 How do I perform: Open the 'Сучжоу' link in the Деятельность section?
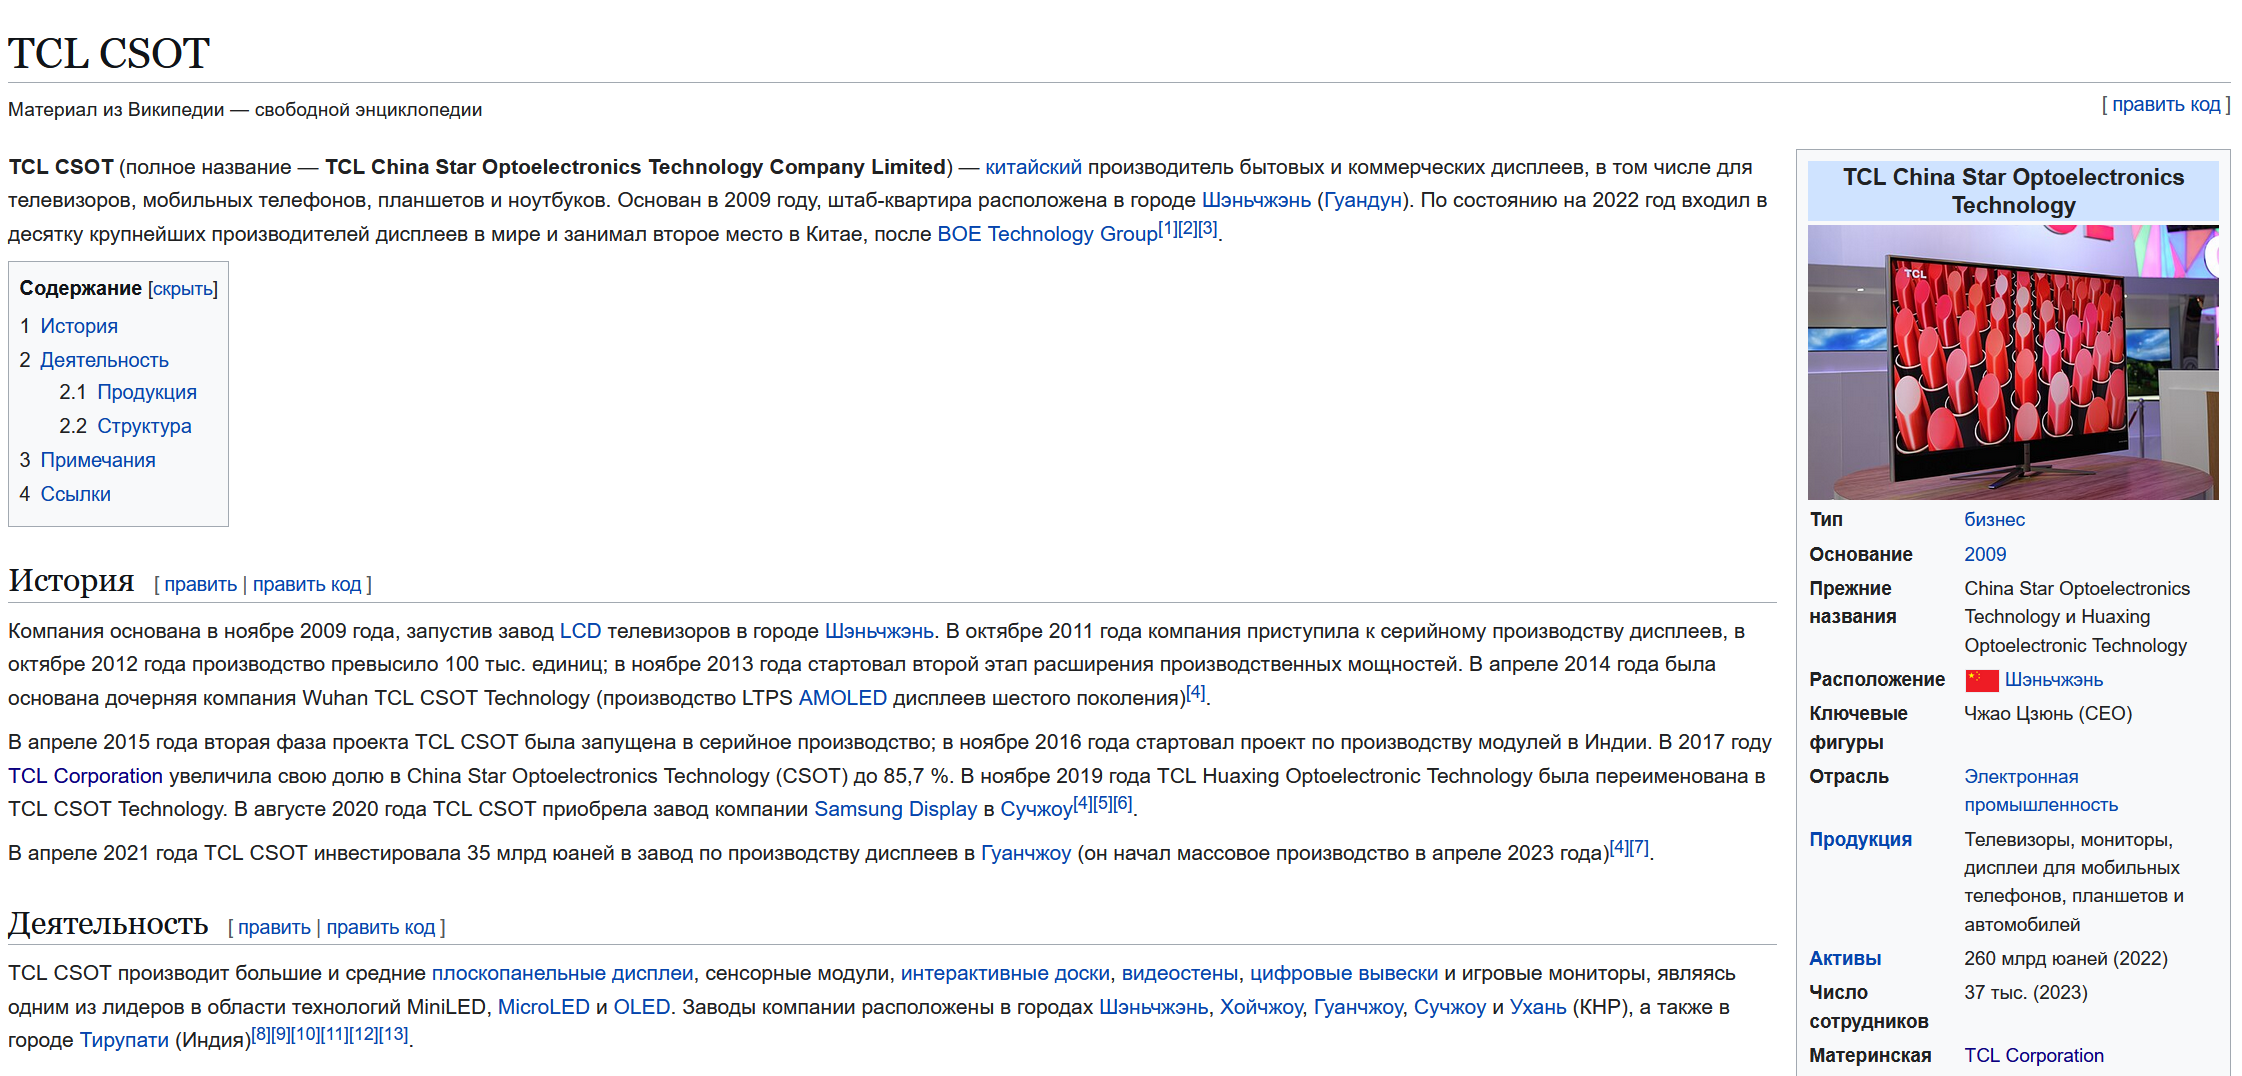[x=1449, y=1007]
